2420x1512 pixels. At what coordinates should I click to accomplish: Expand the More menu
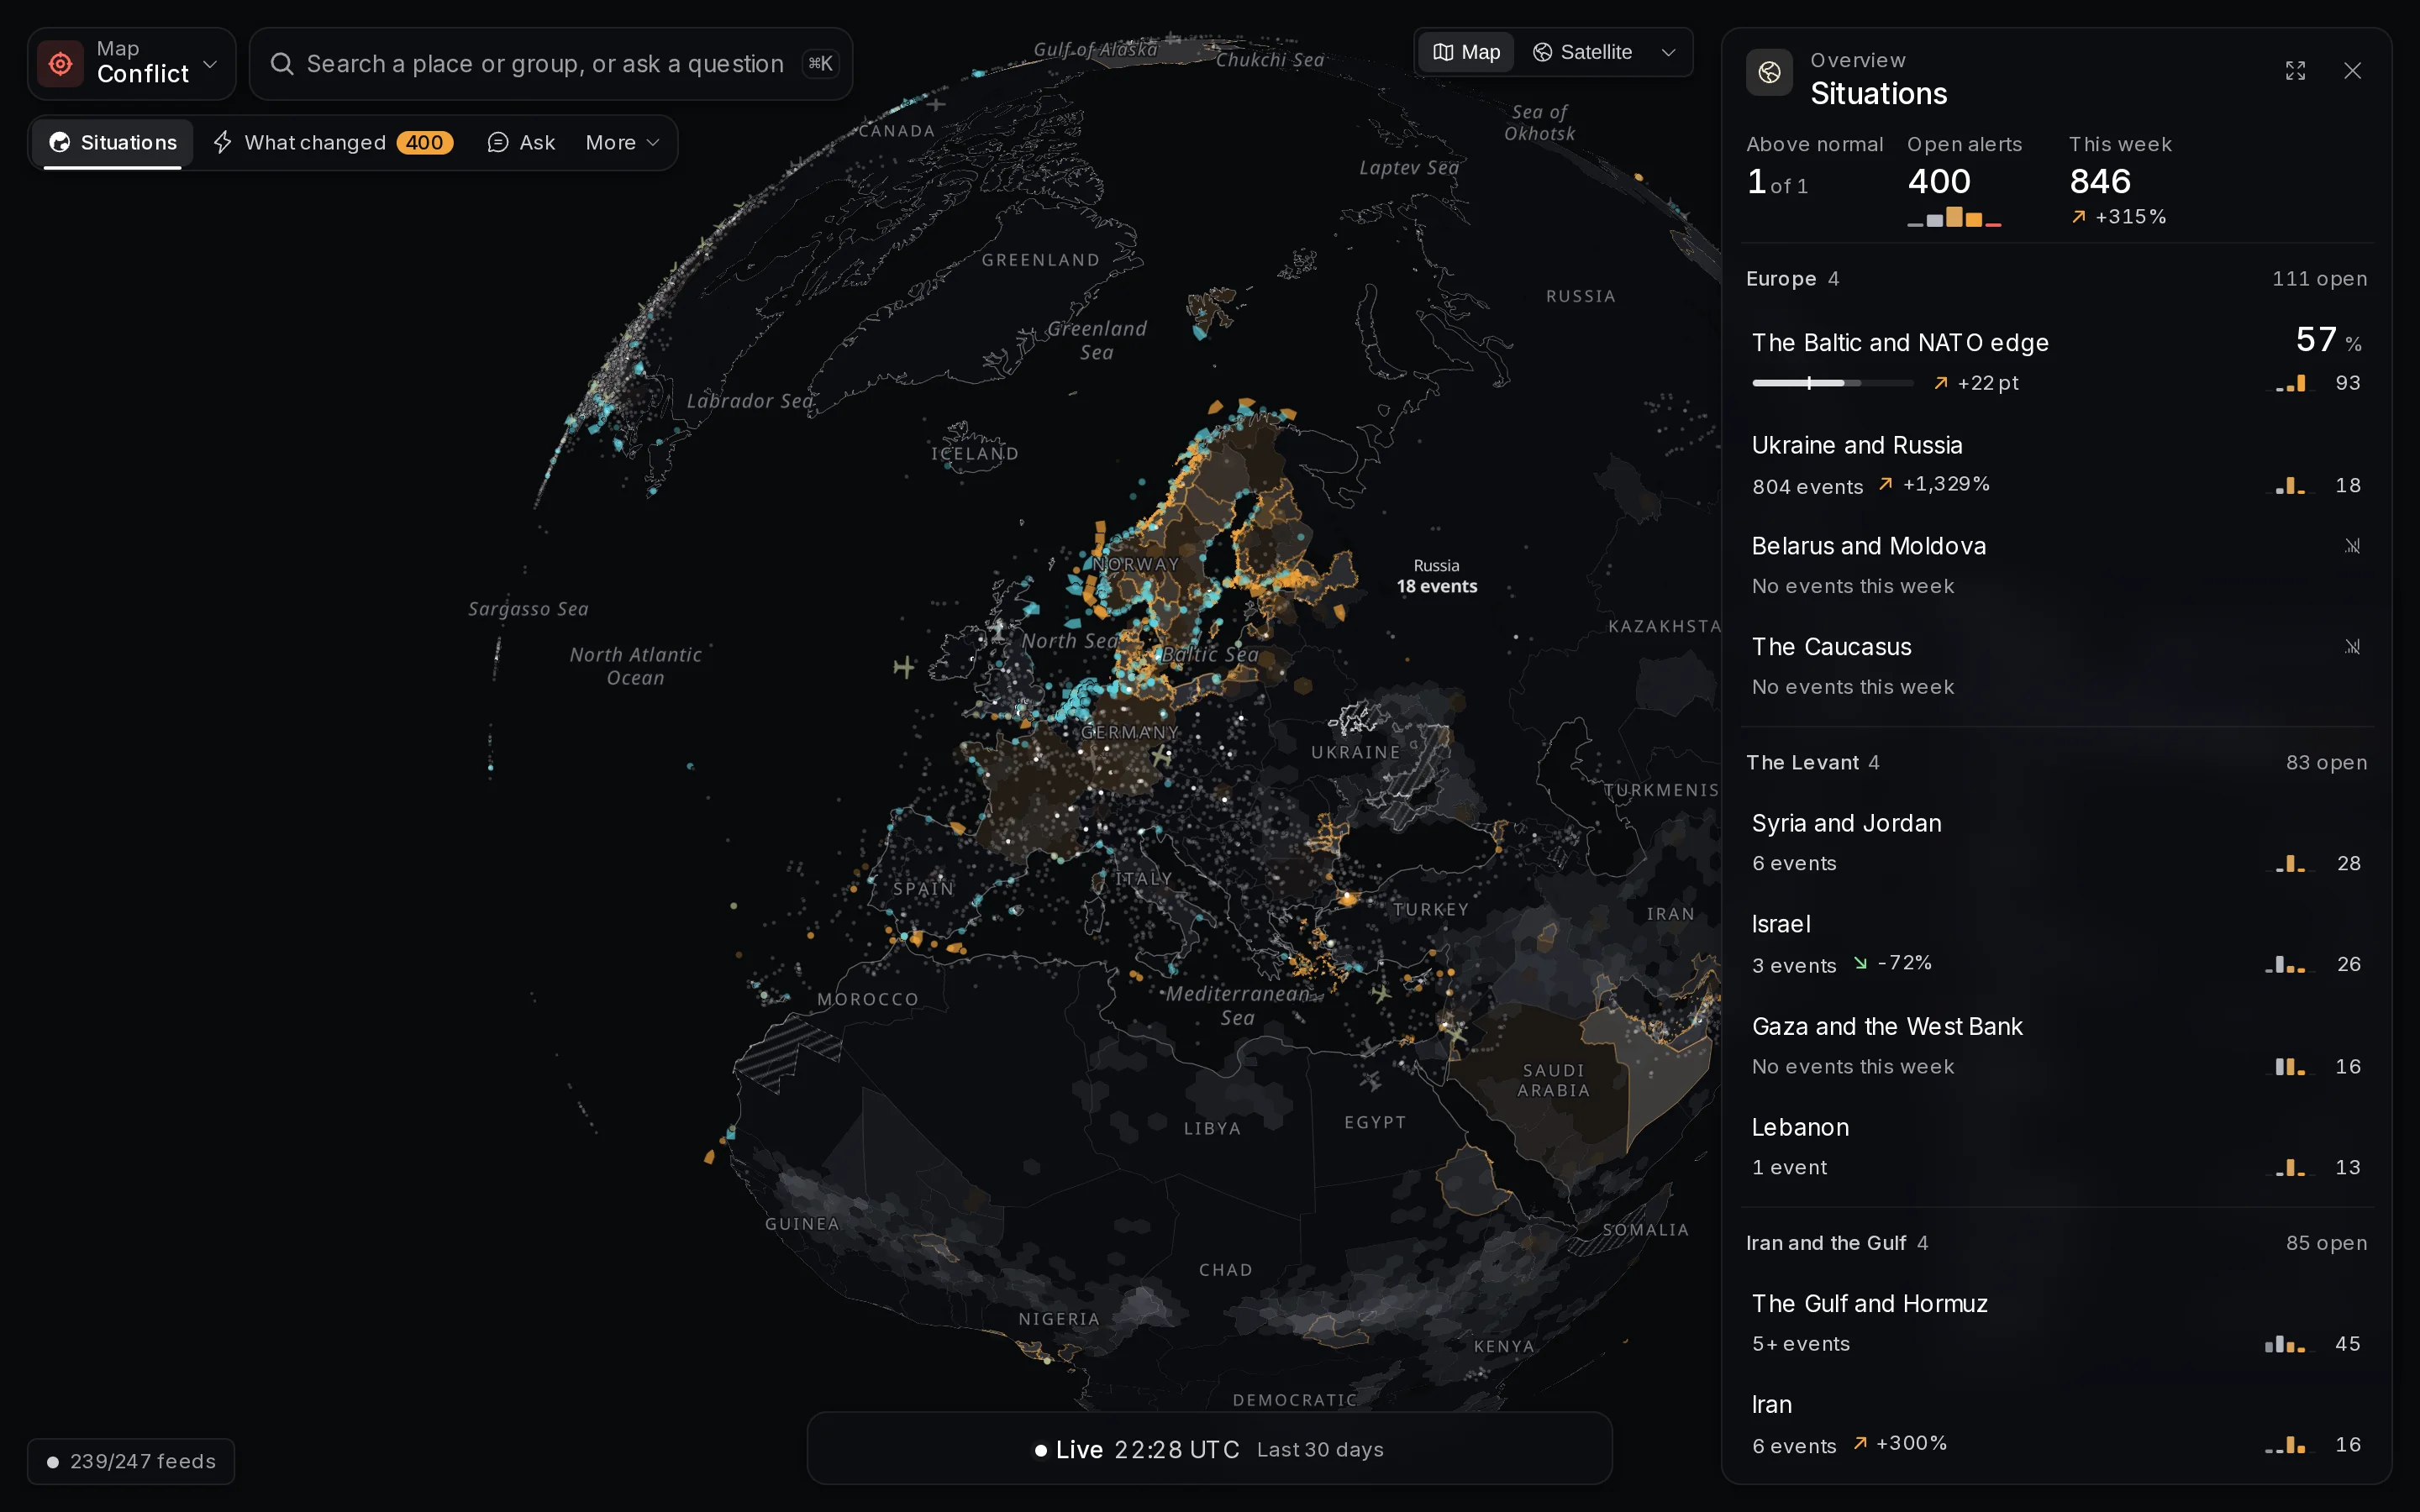pos(622,143)
